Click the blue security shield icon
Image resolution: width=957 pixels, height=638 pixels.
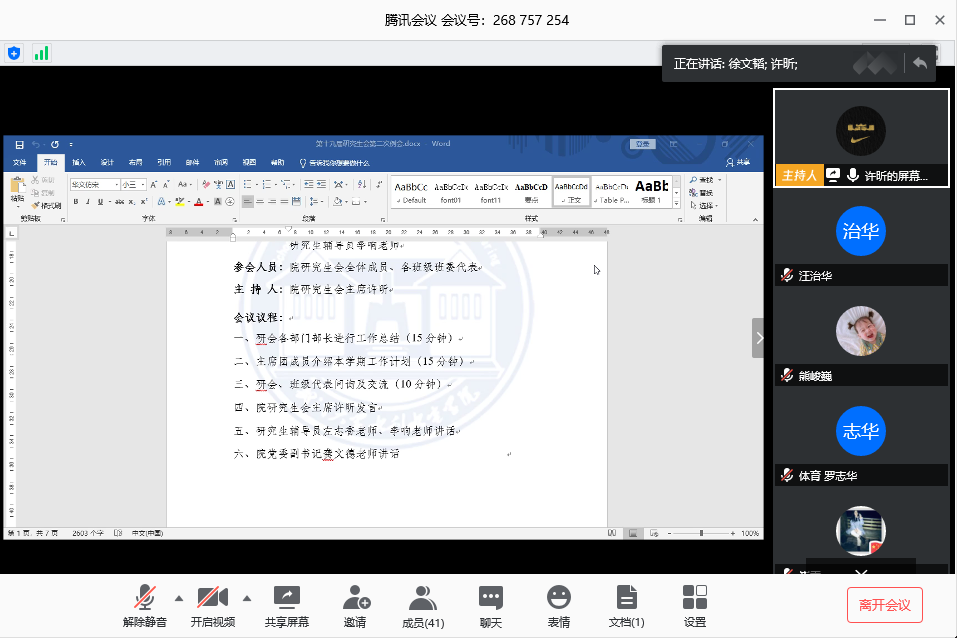tap(14, 53)
